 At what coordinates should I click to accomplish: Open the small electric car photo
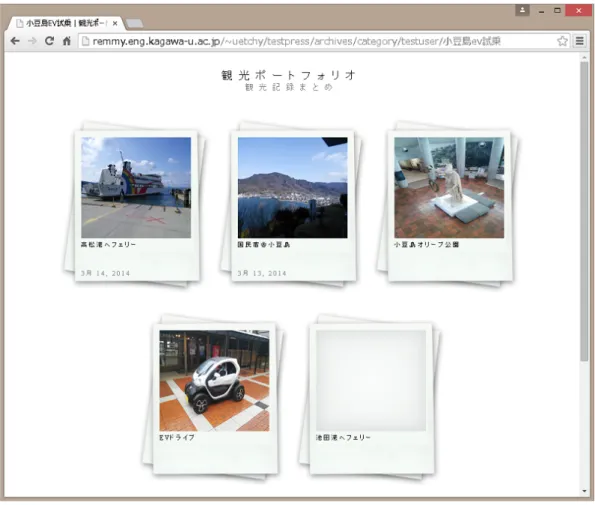pyautogui.click(x=214, y=381)
